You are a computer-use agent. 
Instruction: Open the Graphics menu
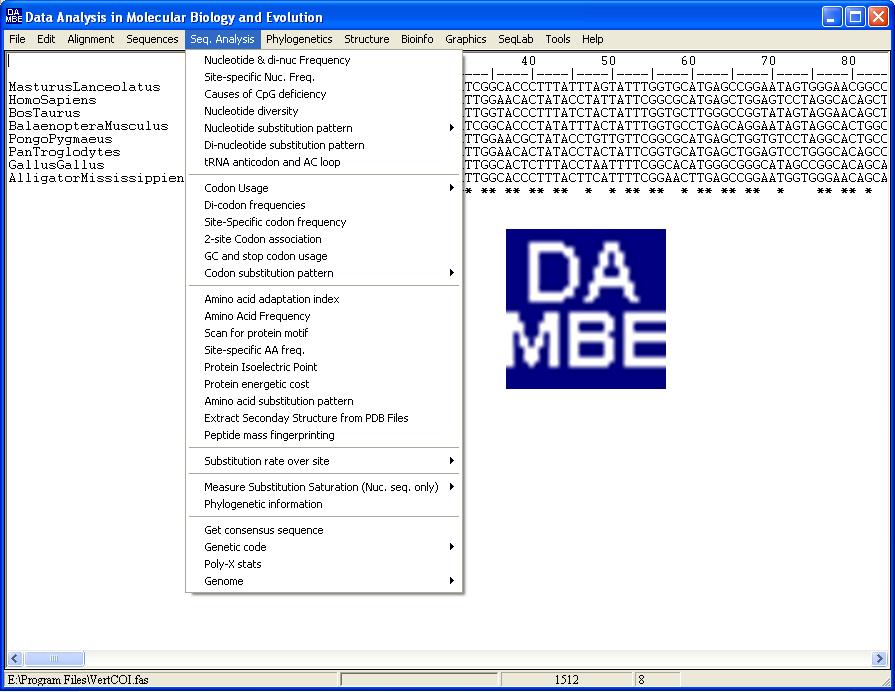(x=466, y=39)
